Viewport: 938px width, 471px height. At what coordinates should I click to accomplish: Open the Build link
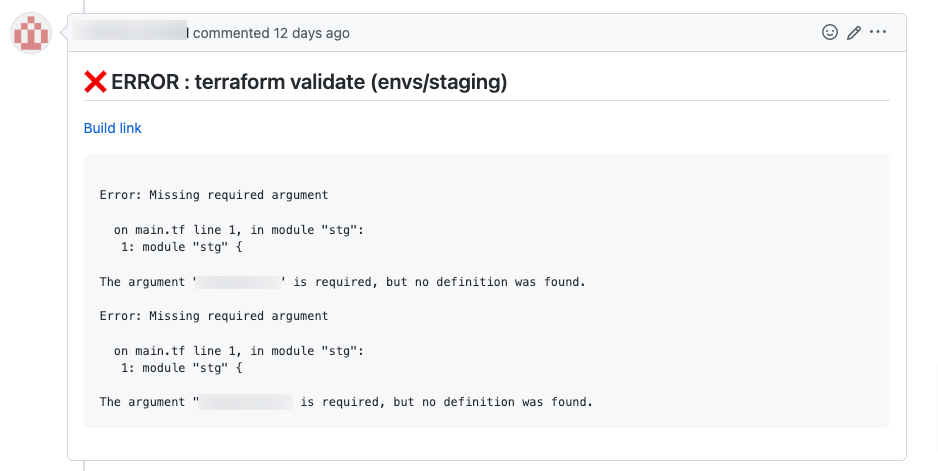click(112, 128)
